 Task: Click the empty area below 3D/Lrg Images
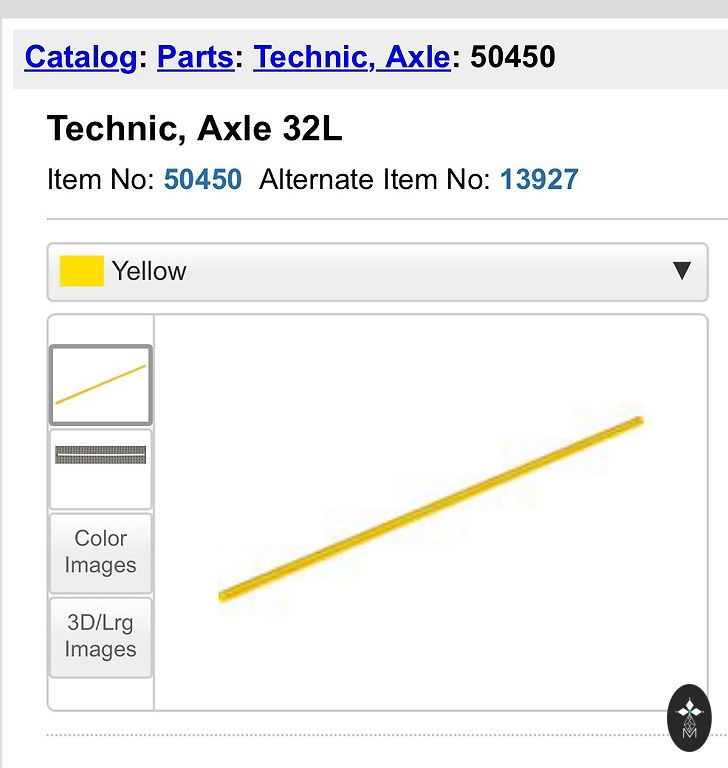[x=100, y=694]
